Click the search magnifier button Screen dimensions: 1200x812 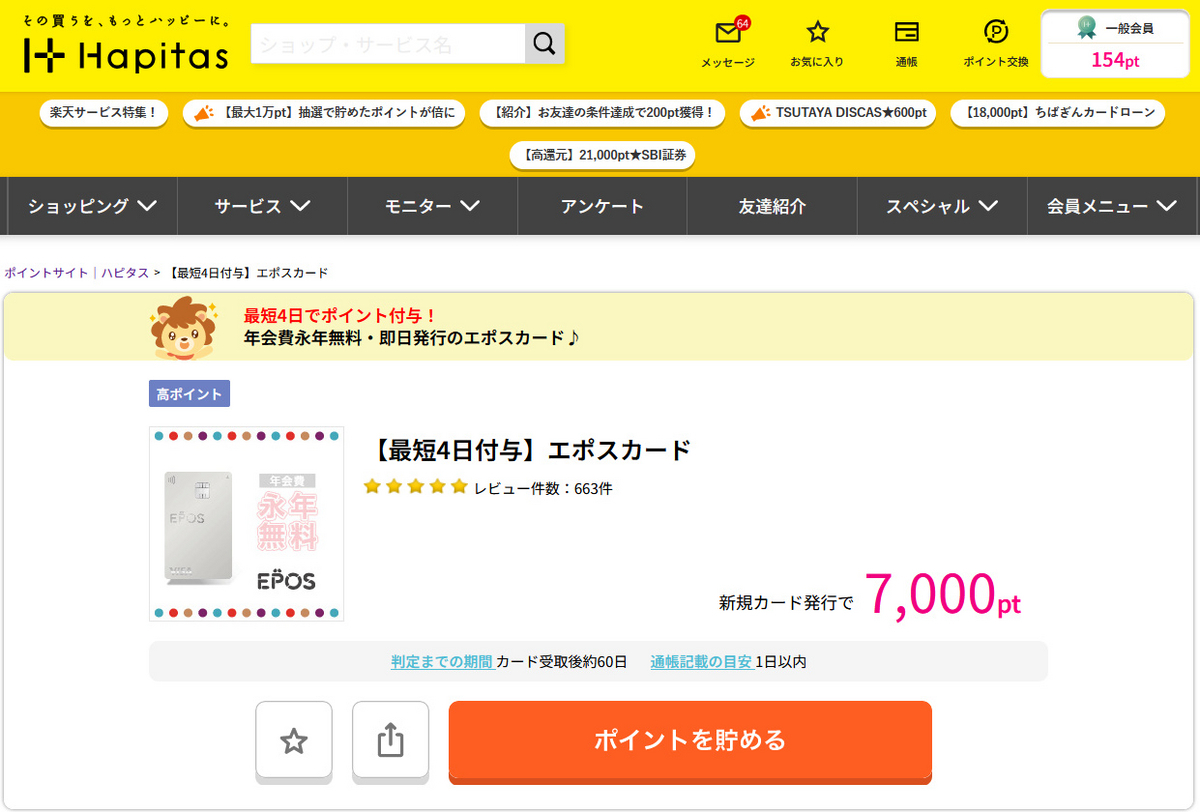tap(544, 44)
